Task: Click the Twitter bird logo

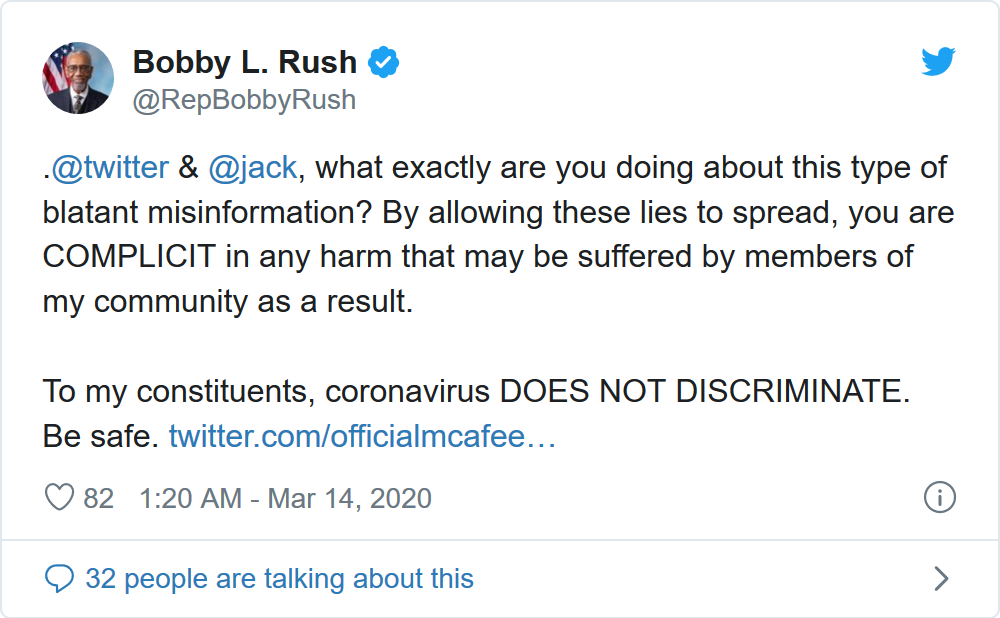Action: tap(938, 63)
